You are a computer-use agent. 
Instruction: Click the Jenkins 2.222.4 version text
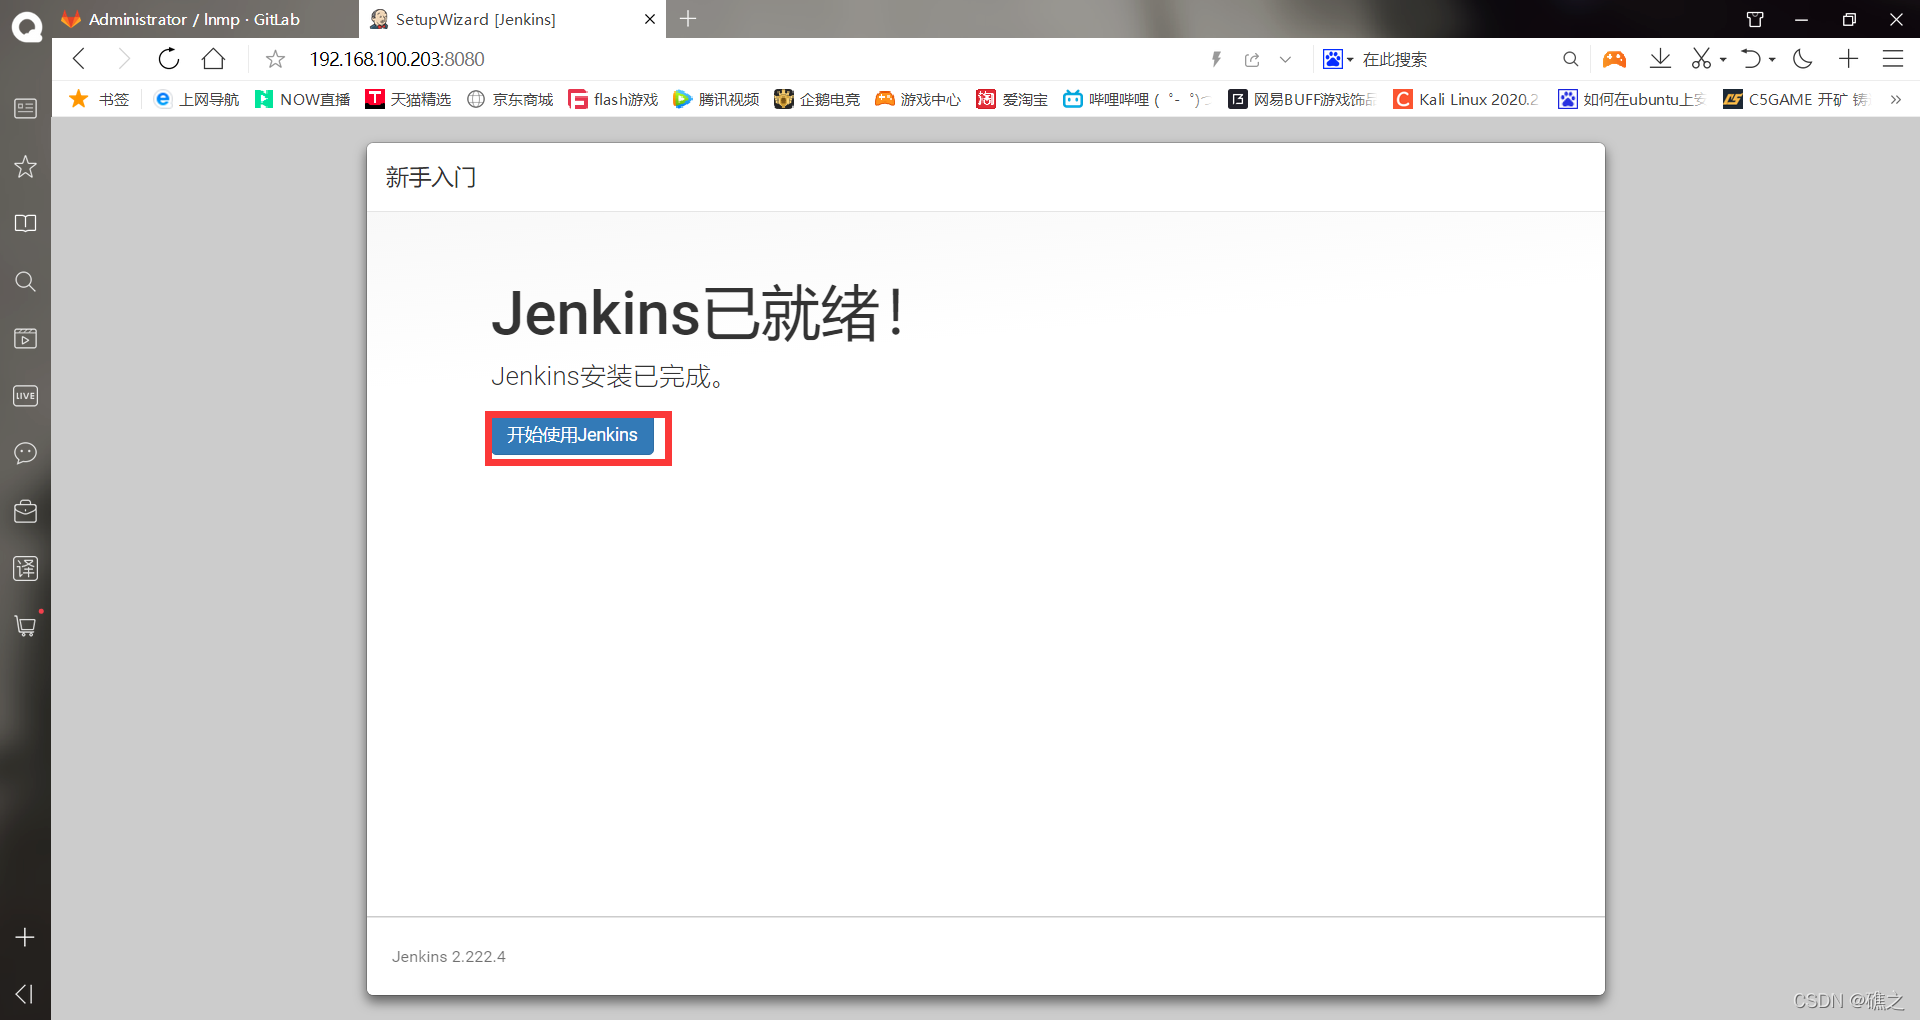point(449,957)
